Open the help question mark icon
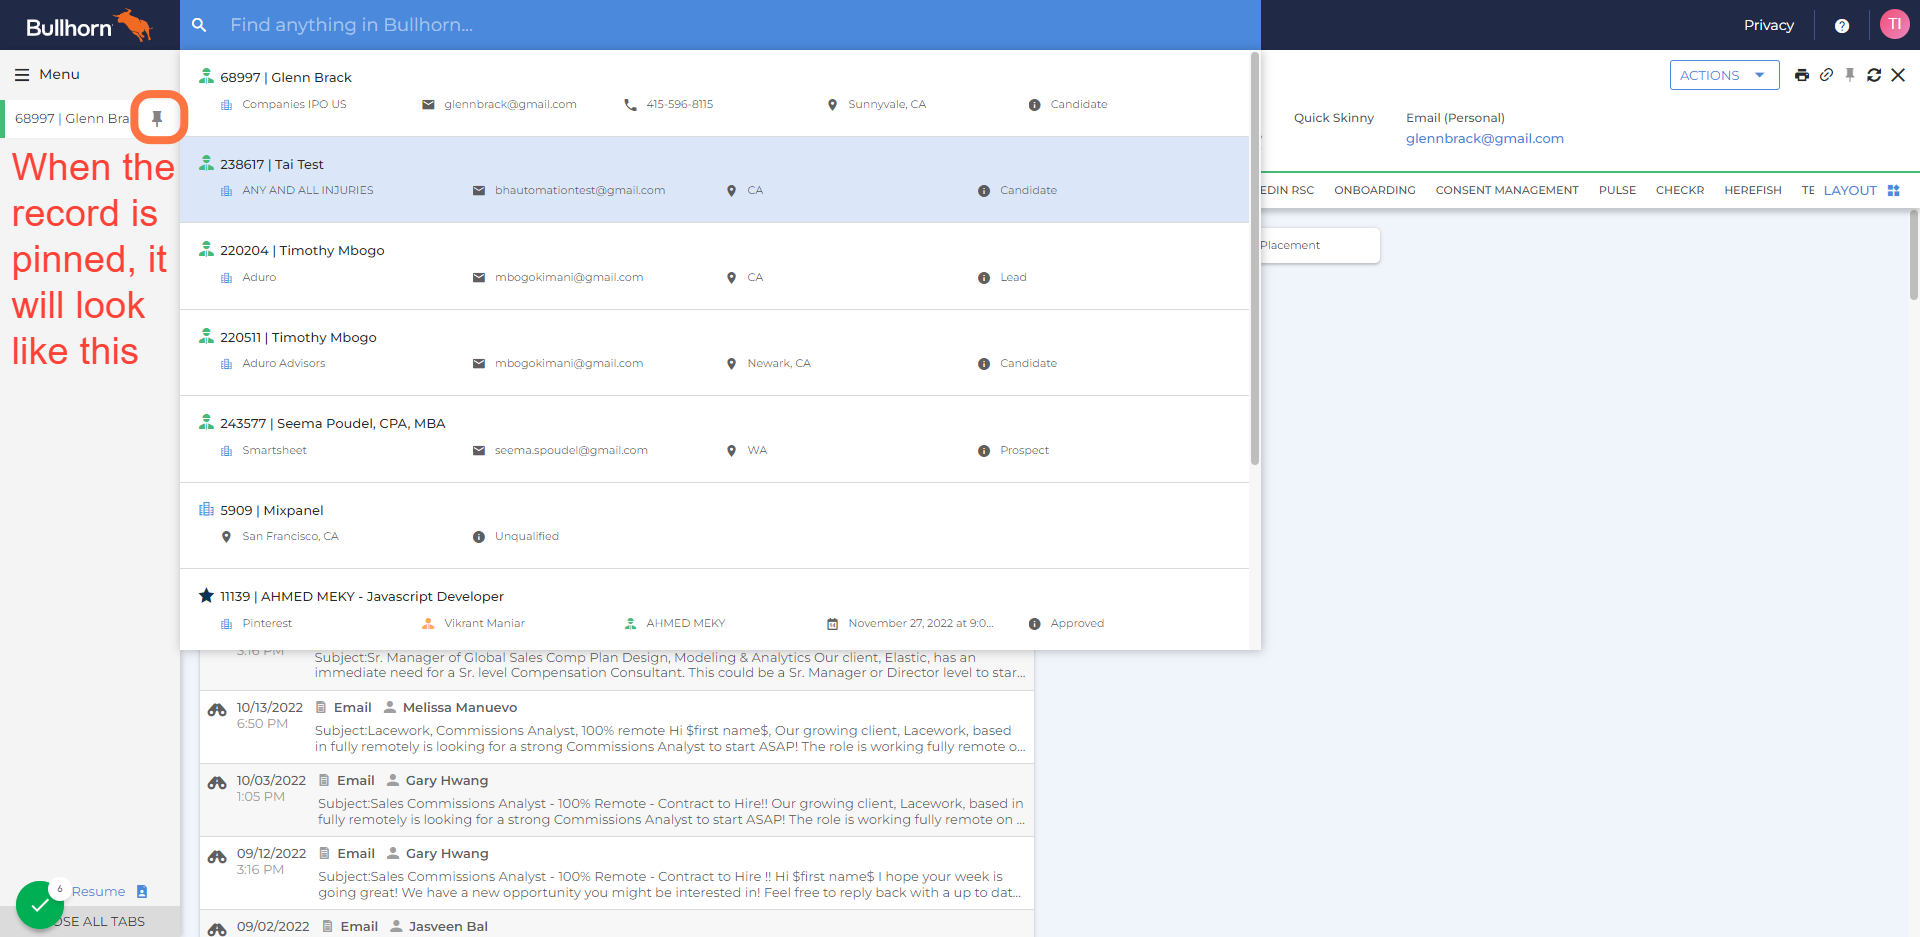This screenshot has height=937, width=1920. coord(1842,26)
